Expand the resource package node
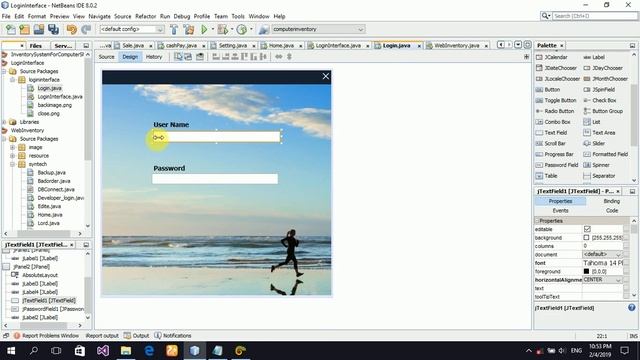 pos(13,156)
